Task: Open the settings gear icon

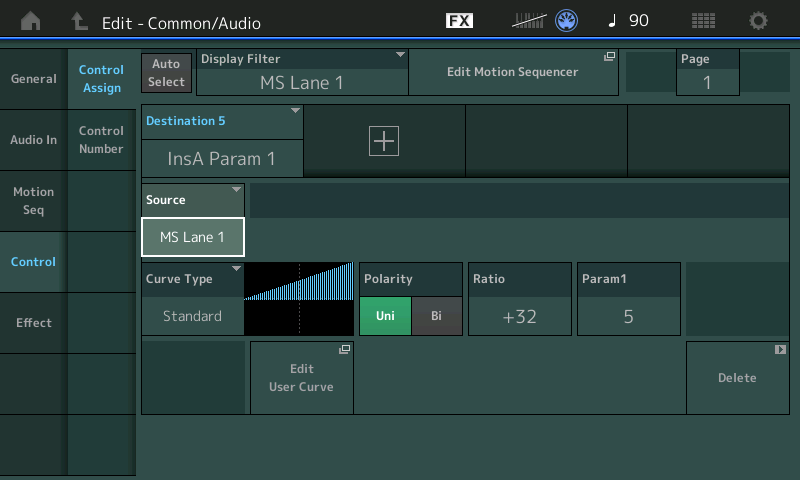Action: [x=759, y=21]
